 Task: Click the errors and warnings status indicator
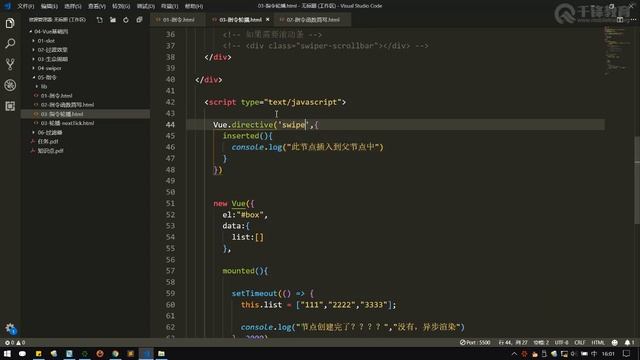point(15,342)
